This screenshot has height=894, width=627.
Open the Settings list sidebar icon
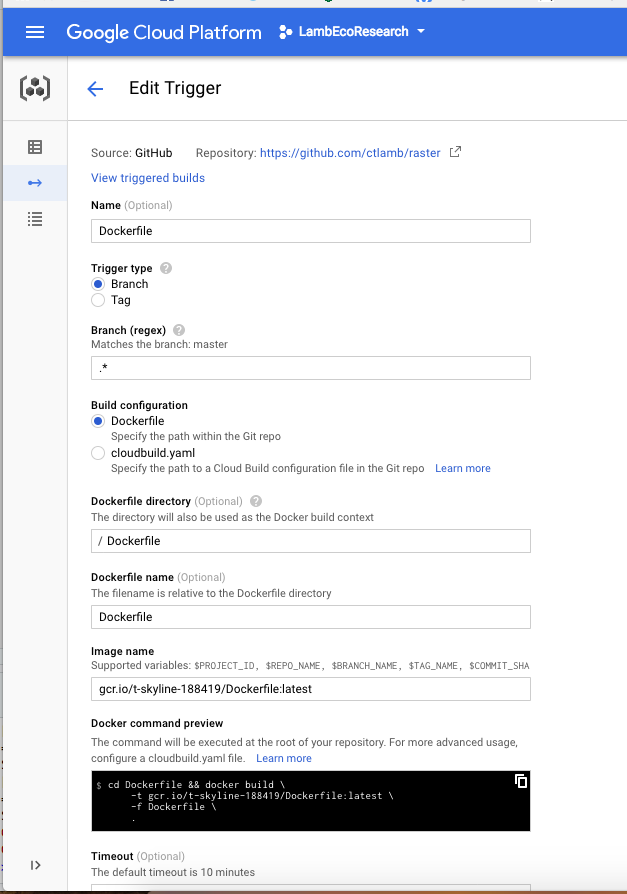click(x=35, y=219)
